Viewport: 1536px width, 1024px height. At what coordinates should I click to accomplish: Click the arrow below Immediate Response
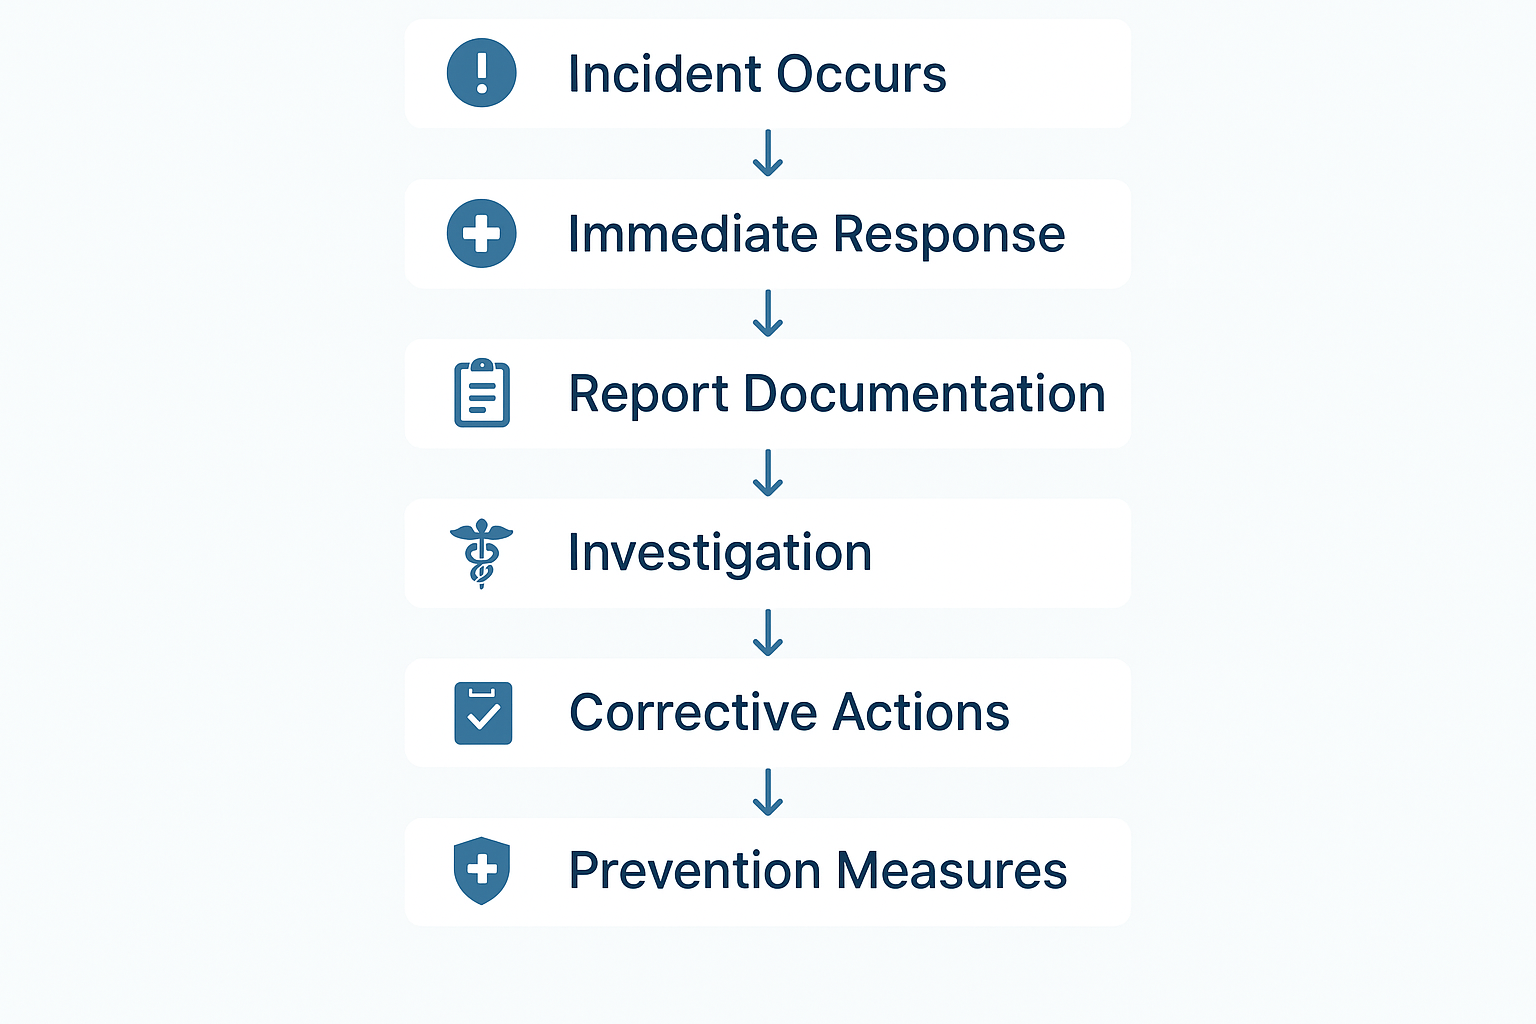click(767, 313)
